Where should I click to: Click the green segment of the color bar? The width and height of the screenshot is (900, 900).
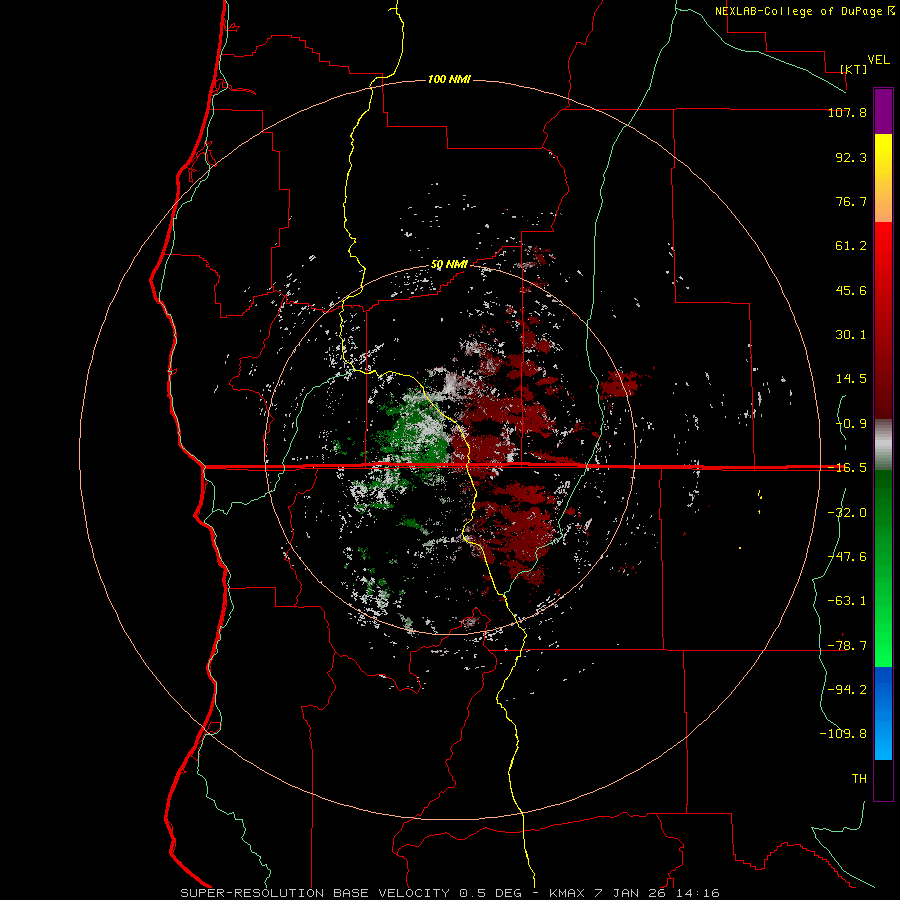883,568
